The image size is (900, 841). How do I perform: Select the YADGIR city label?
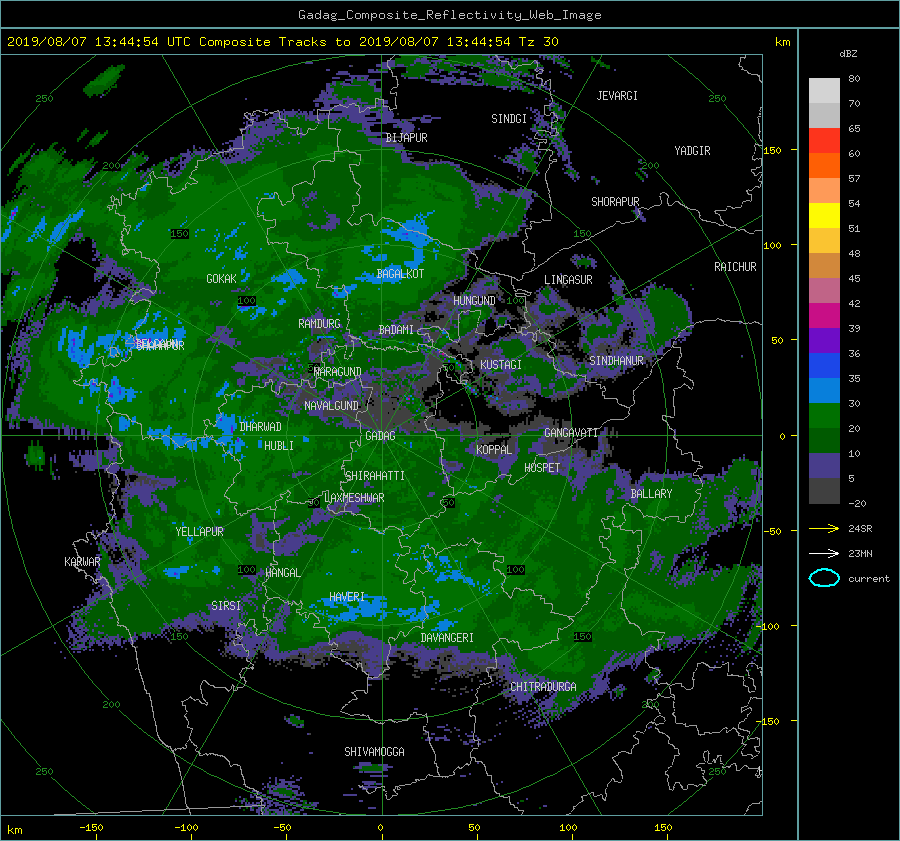coord(692,151)
